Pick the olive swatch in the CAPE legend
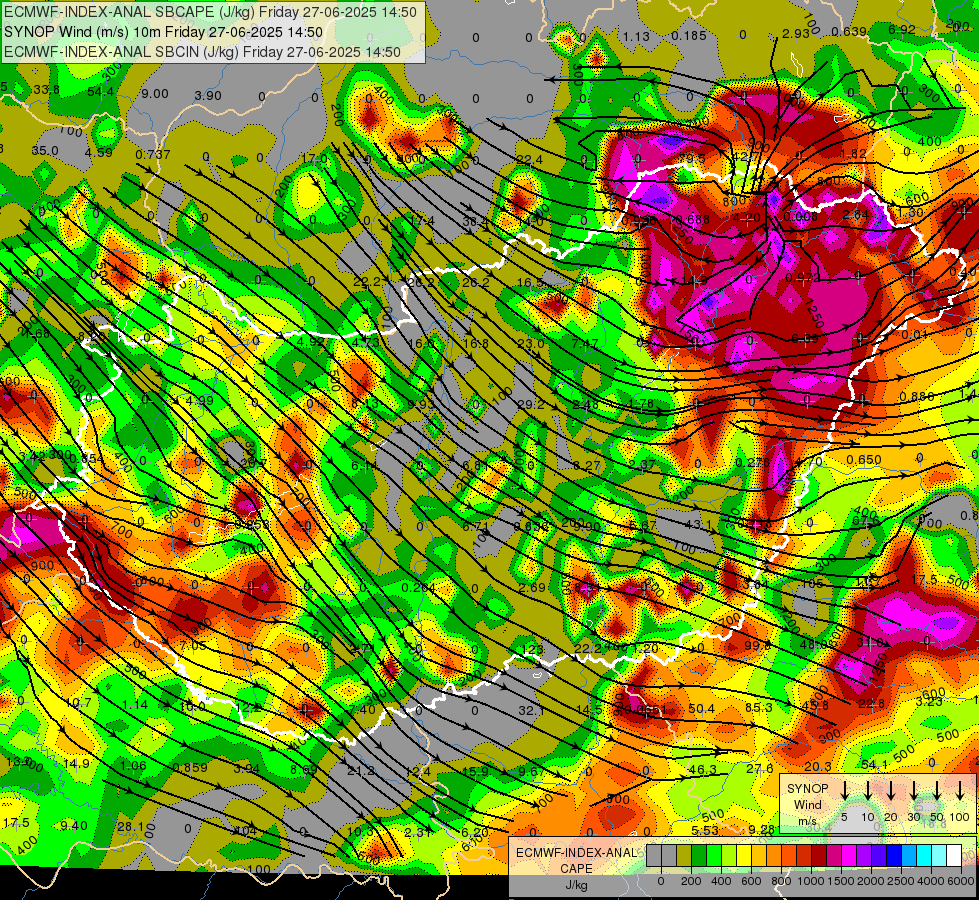The image size is (979, 900). [684, 855]
